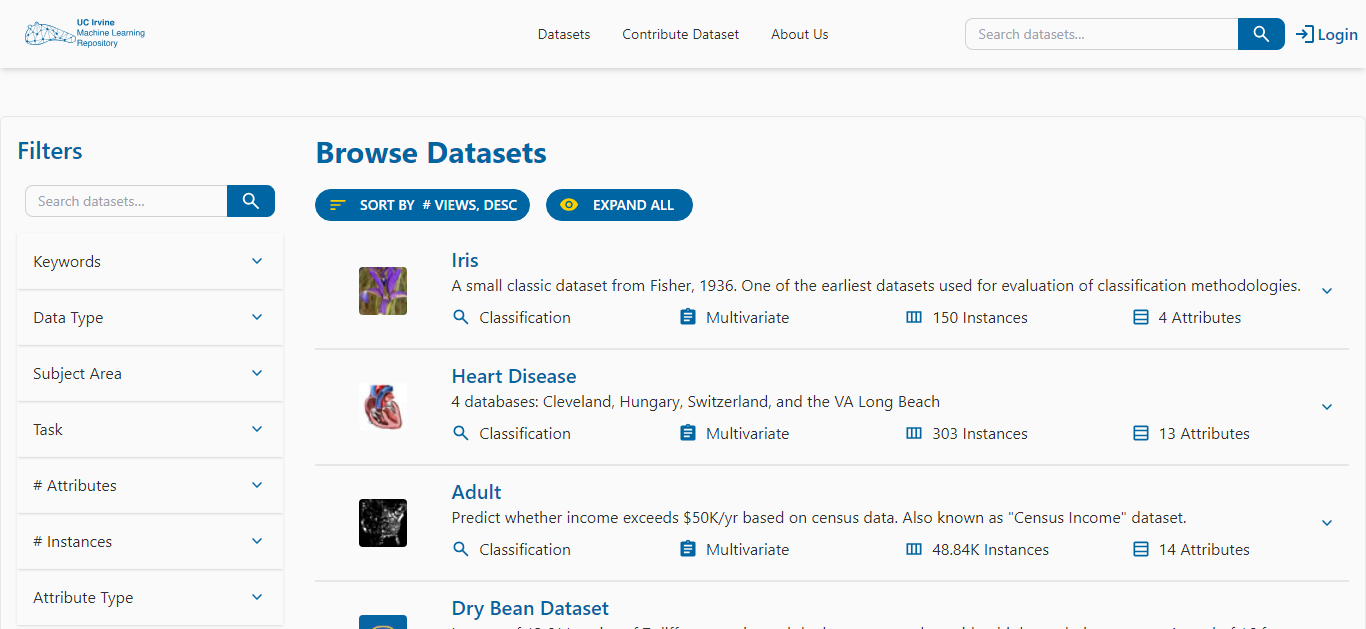Toggle Expand All dataset details

coord(619,205)
